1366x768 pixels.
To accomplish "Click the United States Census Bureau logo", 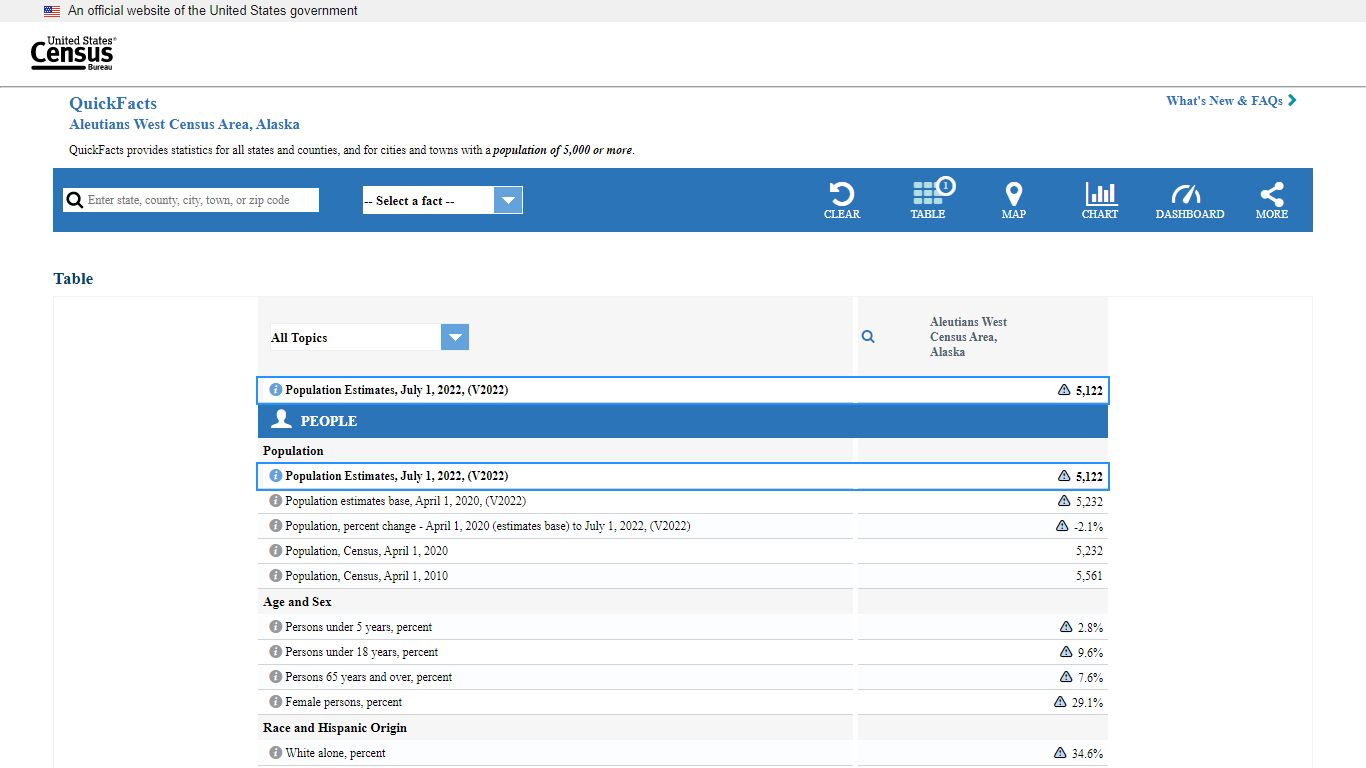I will [x=72, y=53].
